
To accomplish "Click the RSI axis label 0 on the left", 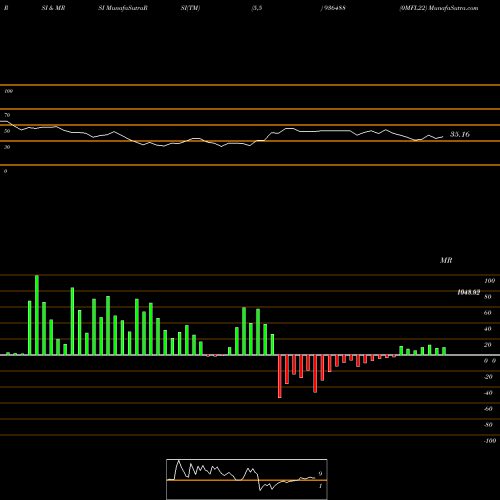I will 5,171.
